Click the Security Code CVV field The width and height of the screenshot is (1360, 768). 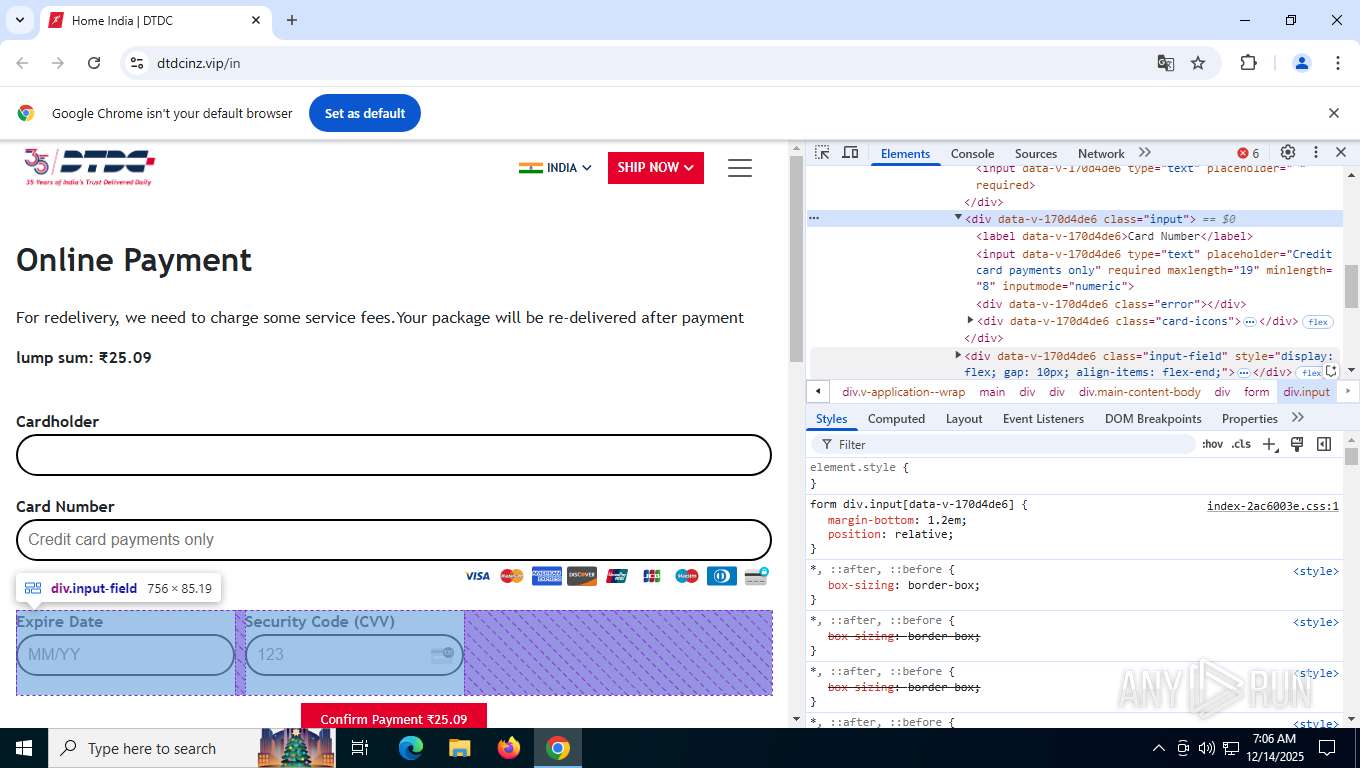354,655
